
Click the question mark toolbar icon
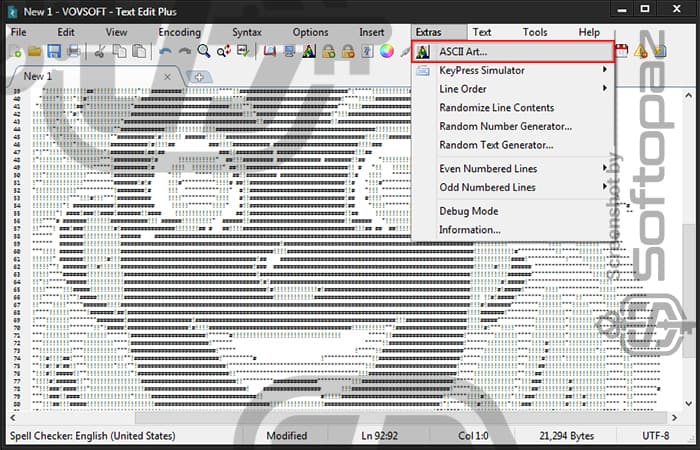click(367, 51)
